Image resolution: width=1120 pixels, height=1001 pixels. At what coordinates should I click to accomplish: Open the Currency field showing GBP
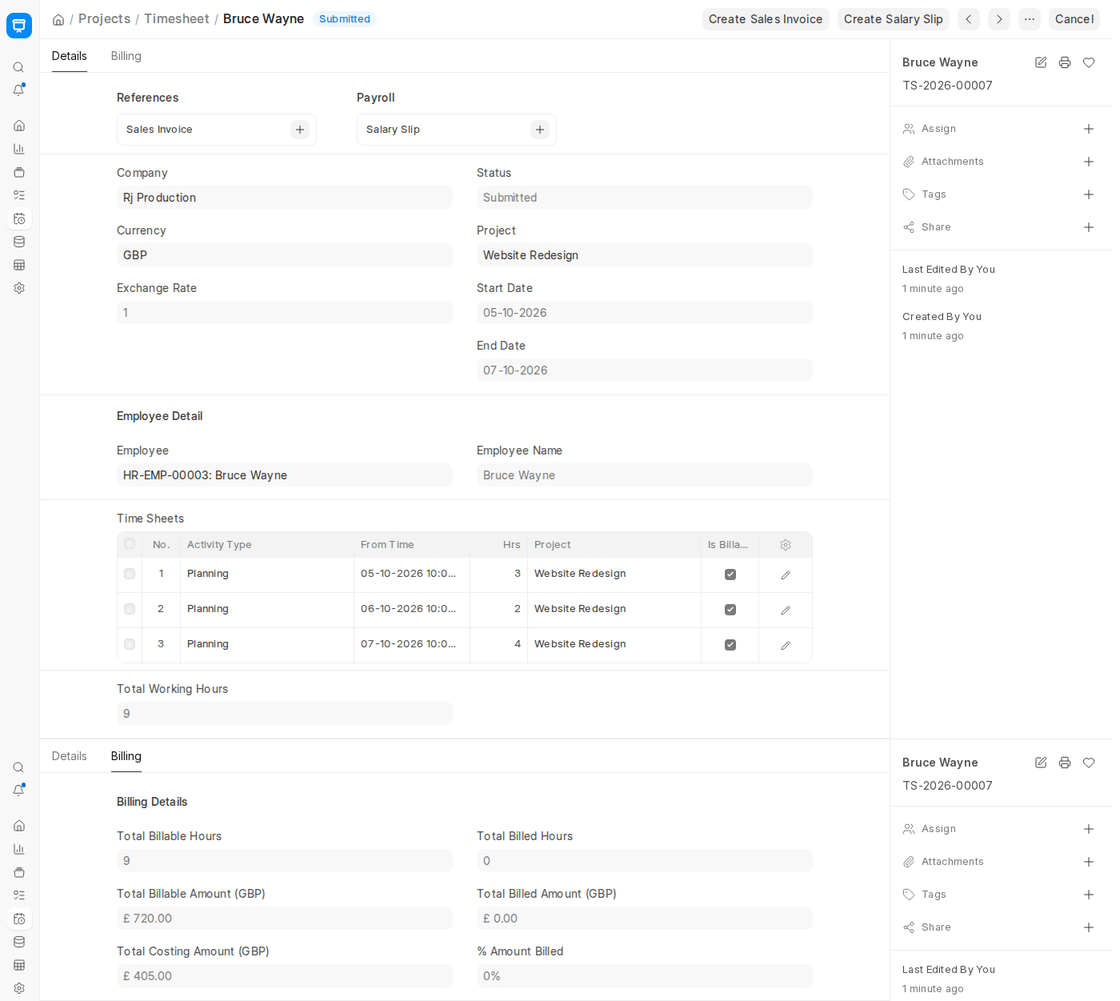tap(284, 255)
